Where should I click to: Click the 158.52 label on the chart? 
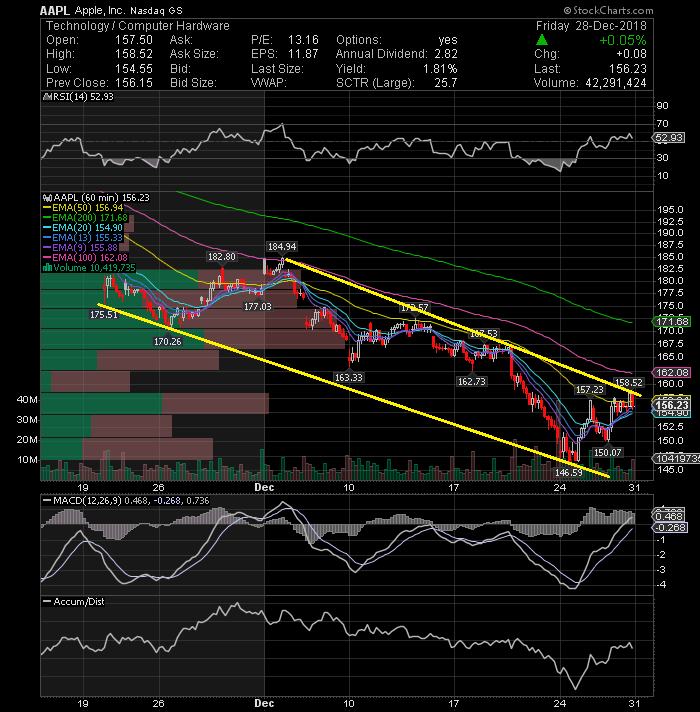click(628, 382)
